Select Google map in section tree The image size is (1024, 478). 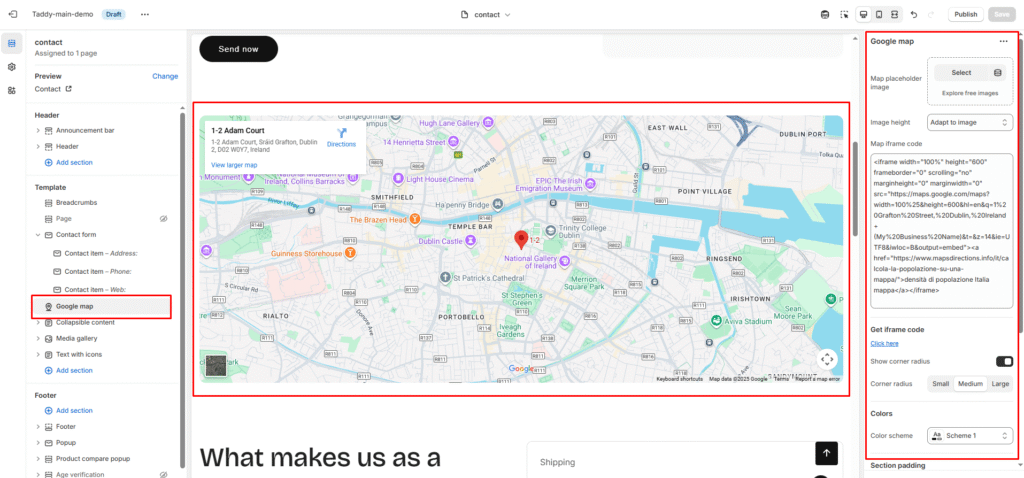pyautogui.click(x=74, y=306)
